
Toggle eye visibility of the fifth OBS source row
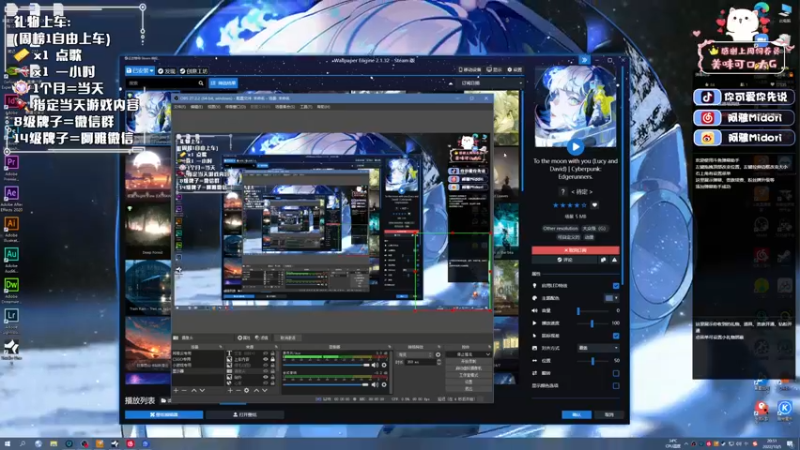(266, 377)
